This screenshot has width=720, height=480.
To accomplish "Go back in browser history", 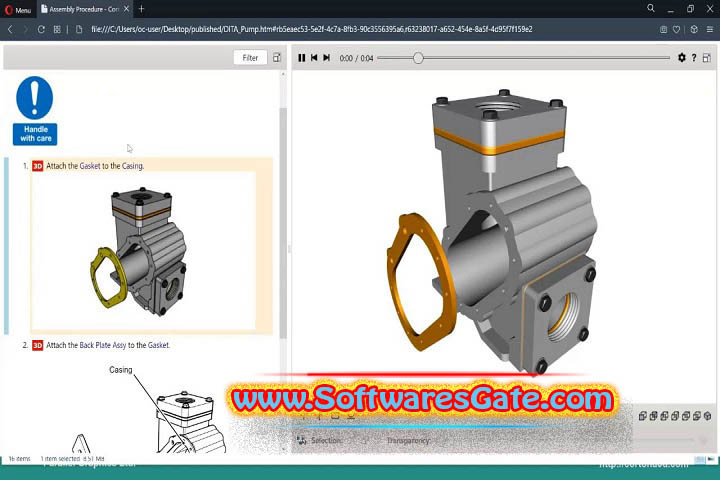I will click(11, 29).
